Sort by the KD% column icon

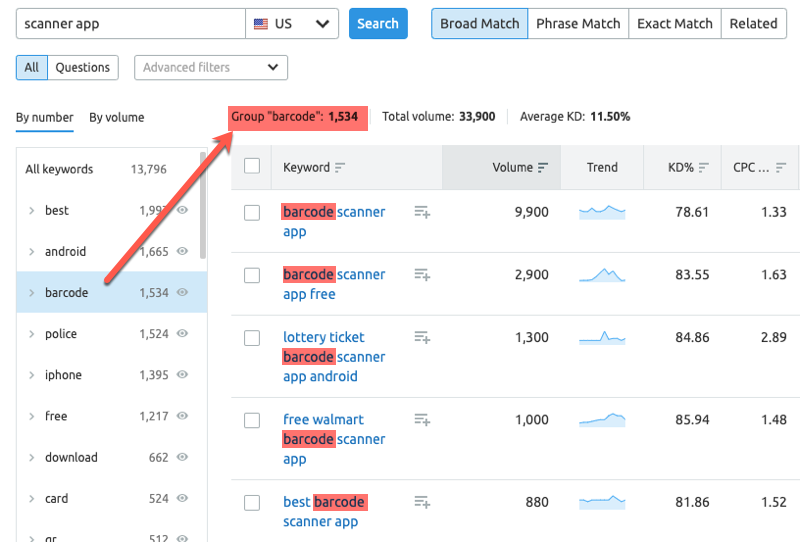coord(704,168)
